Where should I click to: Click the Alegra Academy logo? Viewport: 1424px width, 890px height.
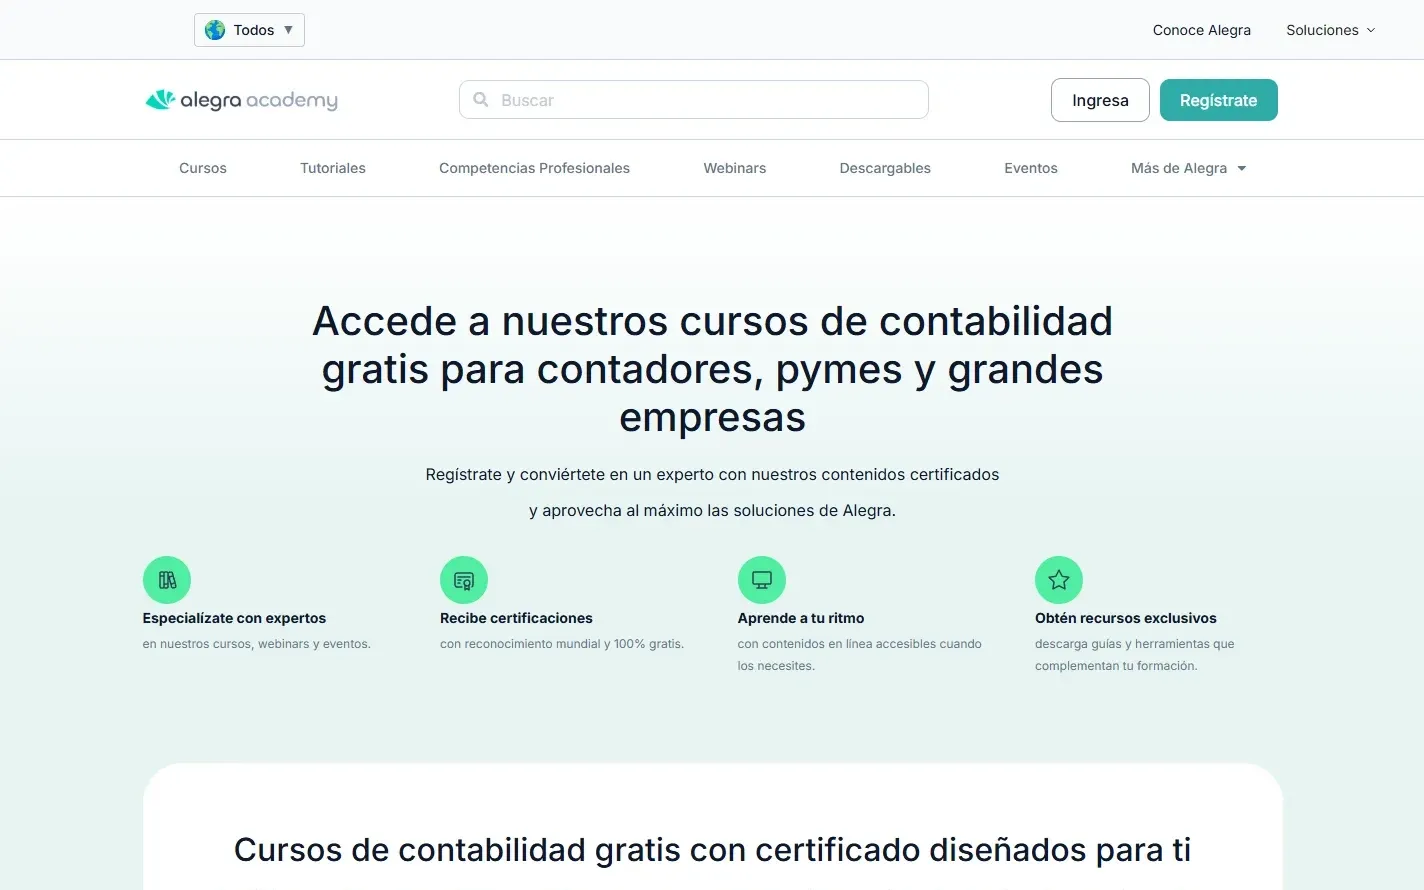[x=241, y=100]
